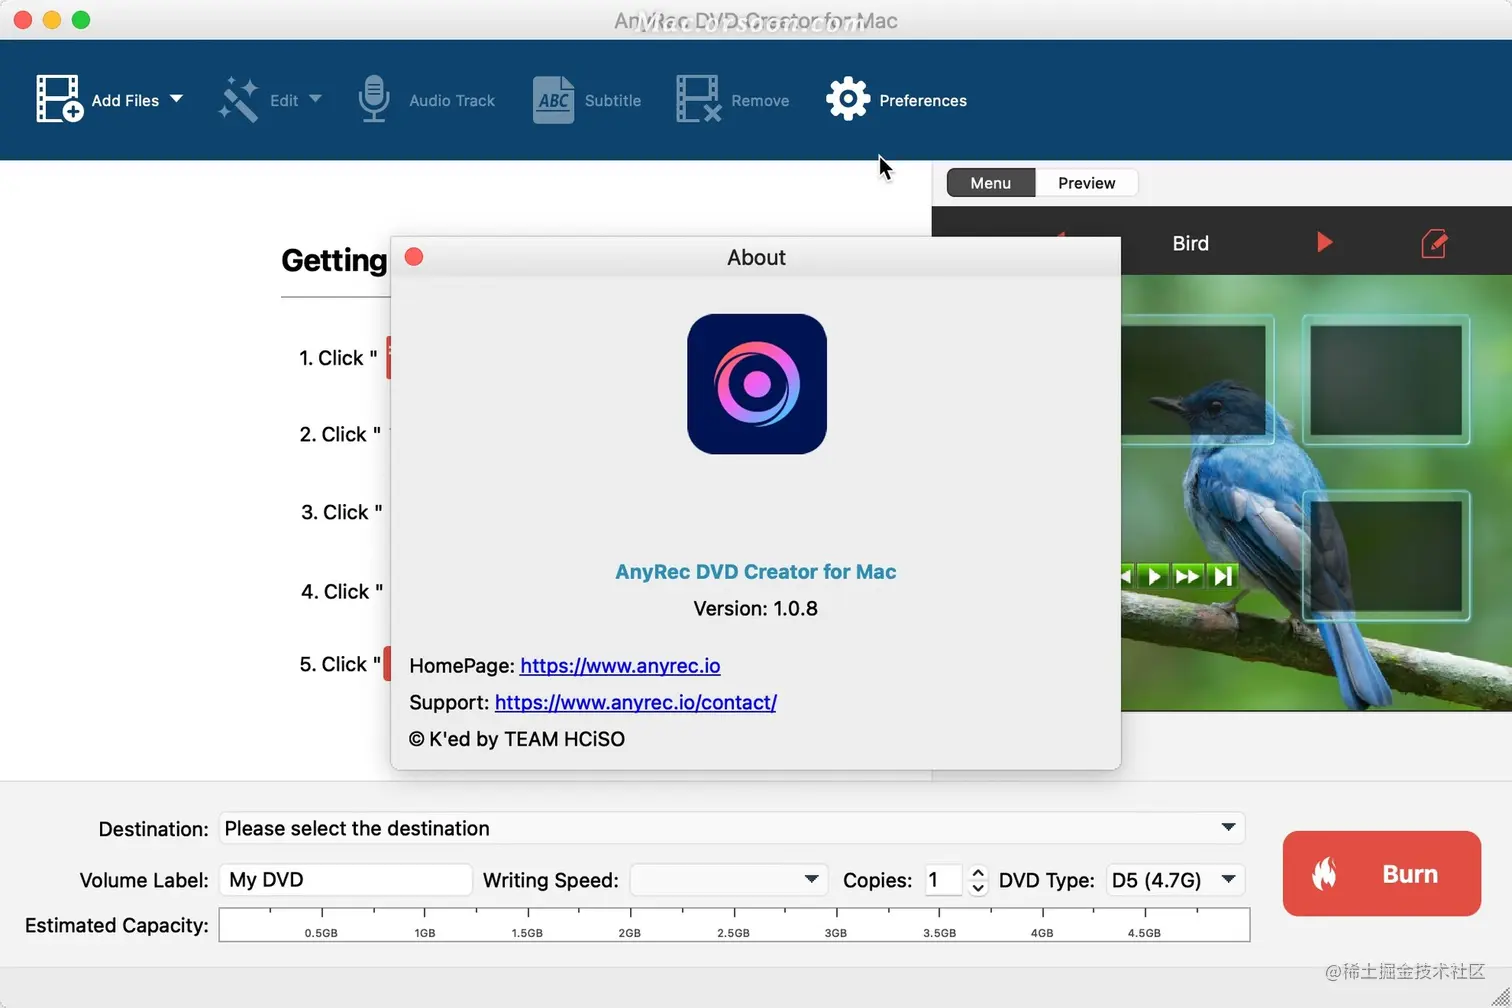Screen dimensions: 1512x1008
Task: Click the Bird template title
Action: [1190, 243]
